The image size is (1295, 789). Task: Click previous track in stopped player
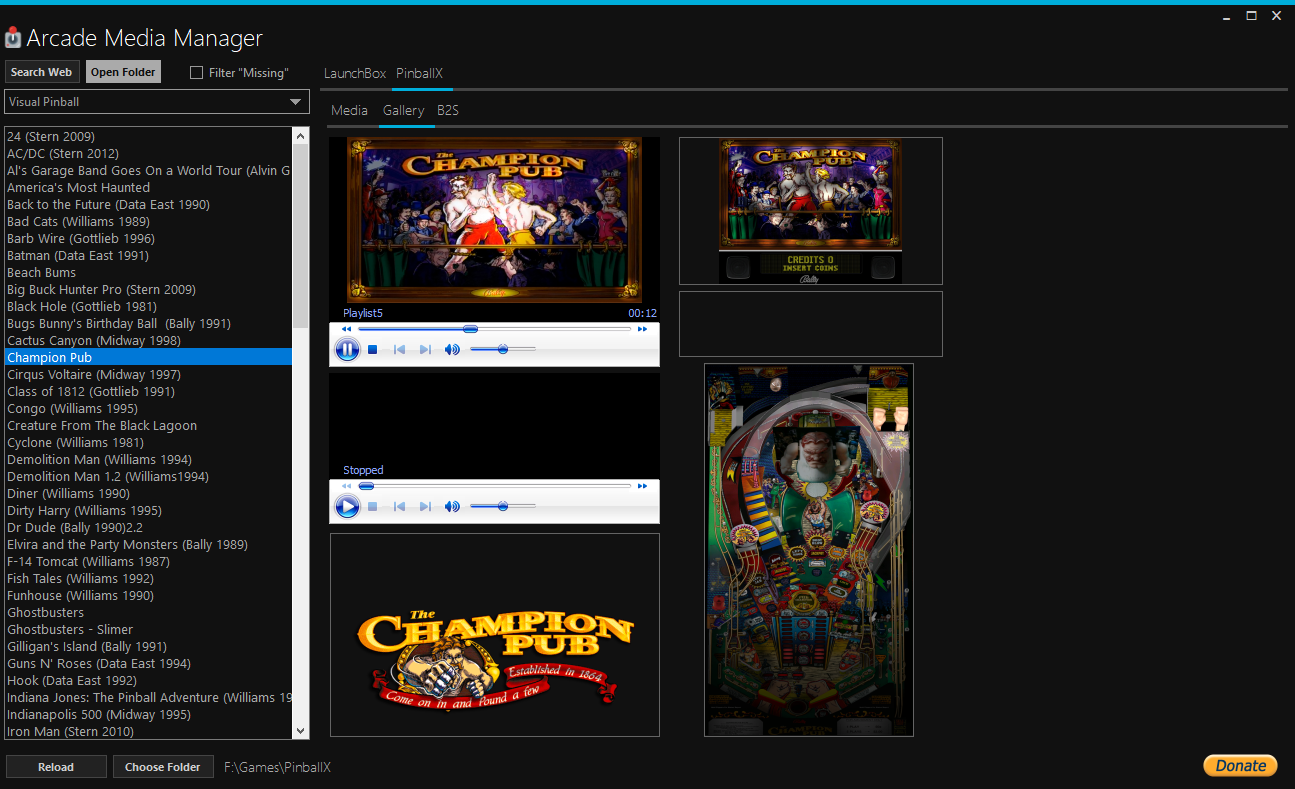click(399, 506)
